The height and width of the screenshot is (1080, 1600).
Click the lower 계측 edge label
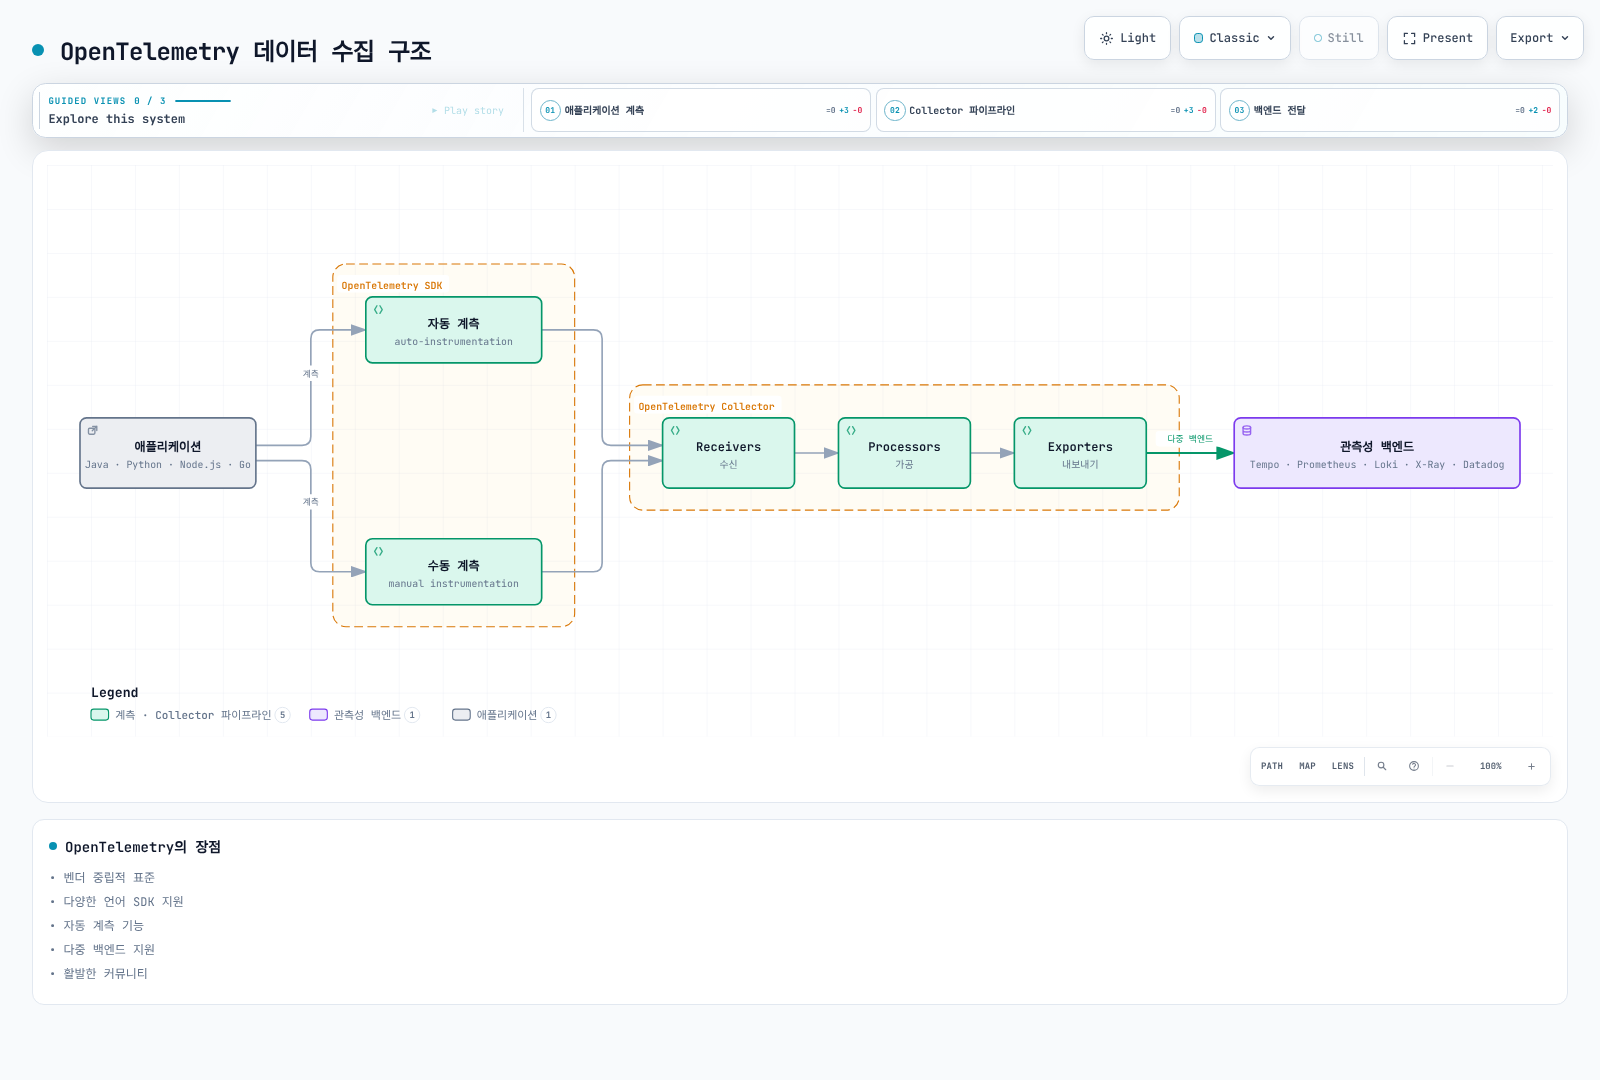pyautogui.click(x=311, y=502)
